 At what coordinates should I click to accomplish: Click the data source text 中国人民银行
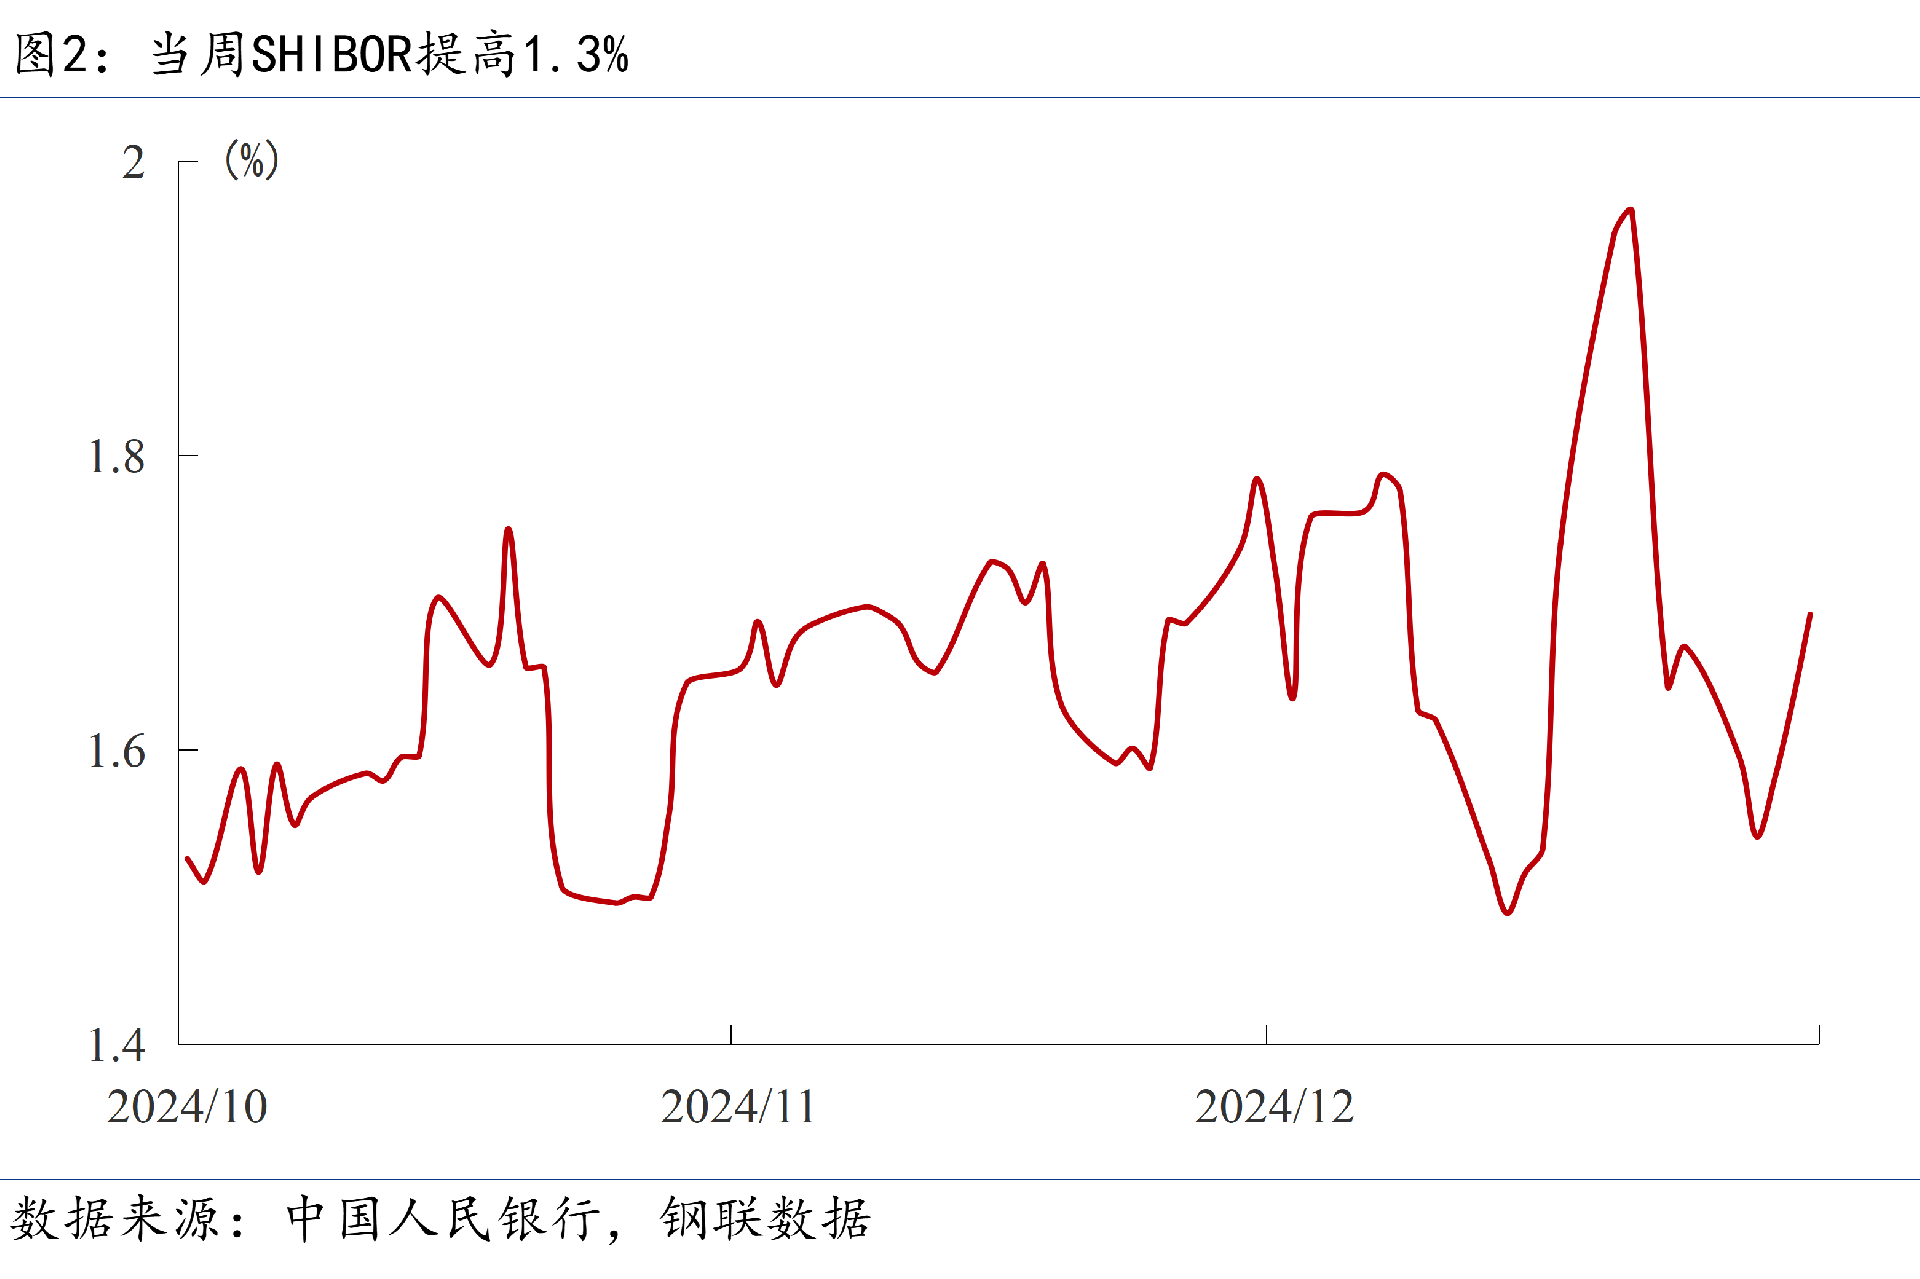443,1219
